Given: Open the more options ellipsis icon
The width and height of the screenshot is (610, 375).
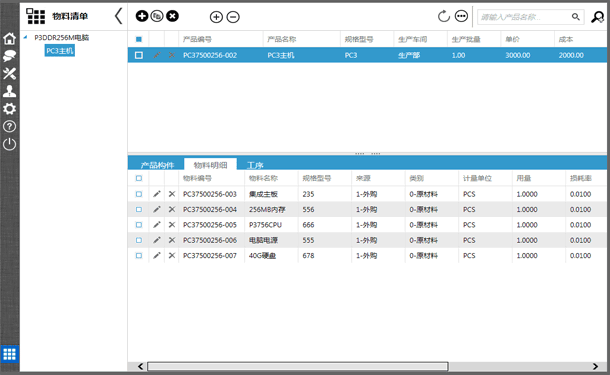Looking at the screenshot, I should pyautogui.click(x=461, y=16).
